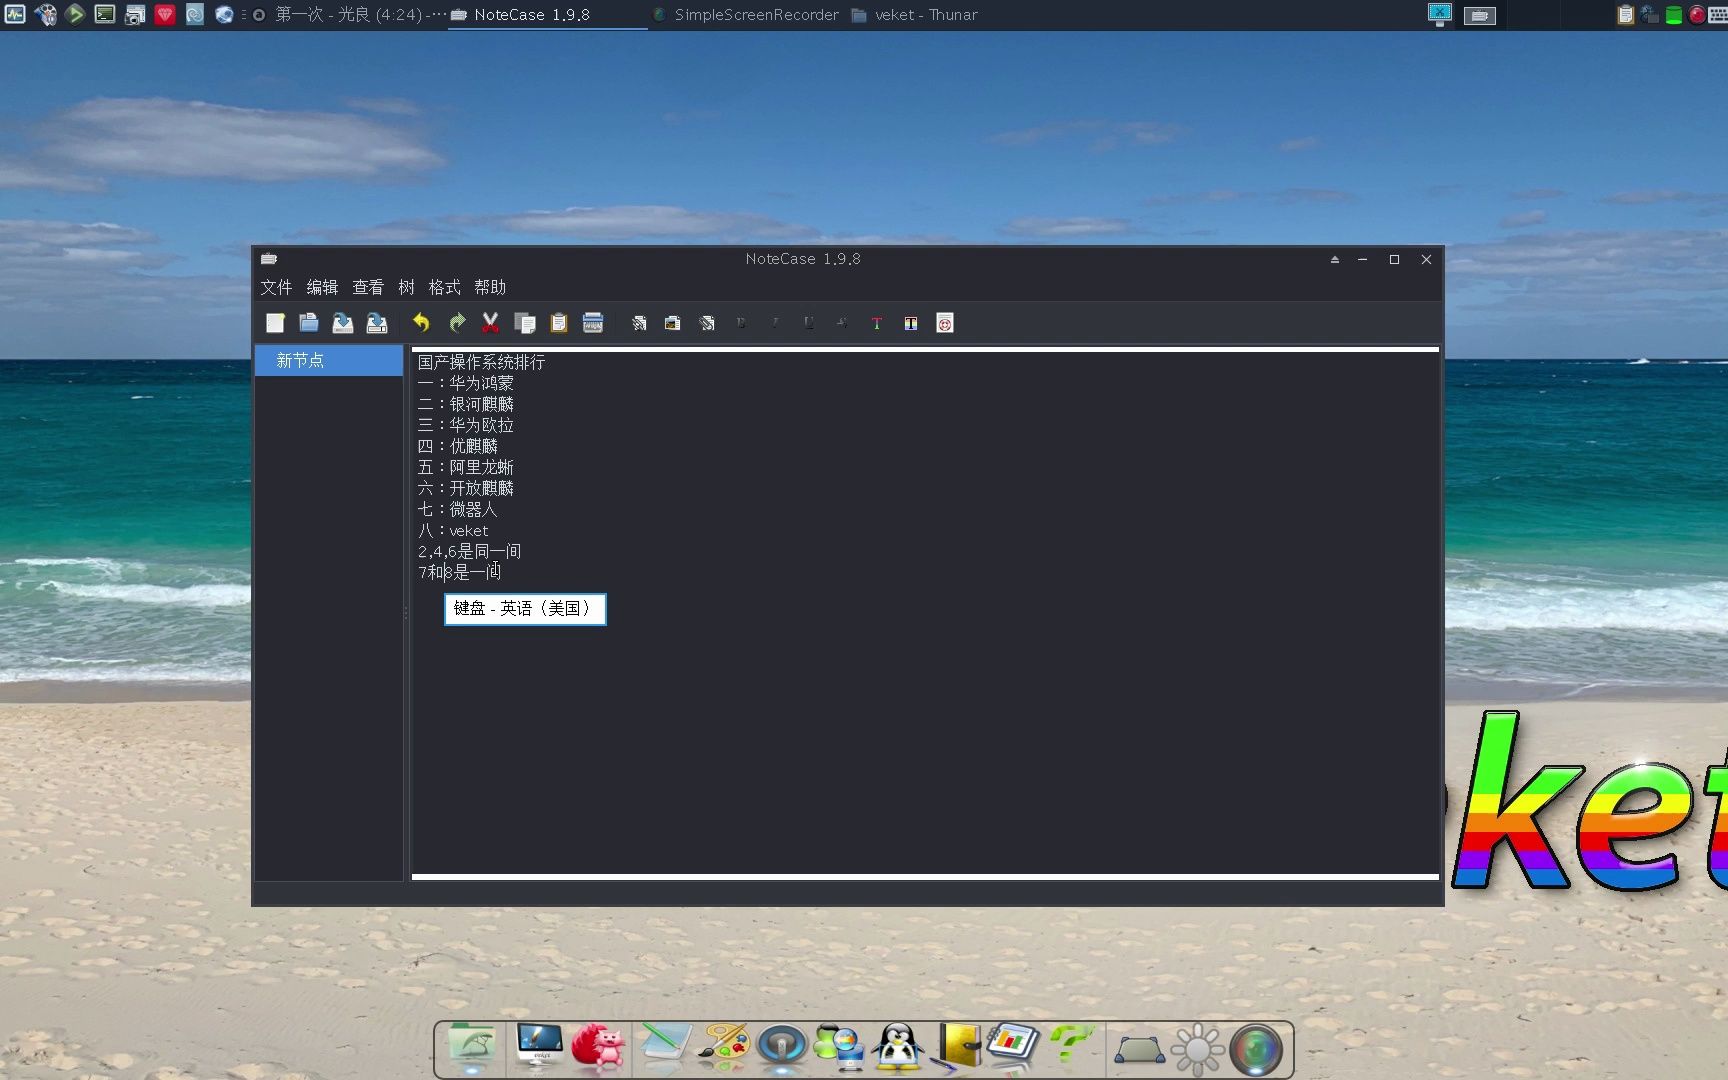Redo with the green arrow icon
1728x1080 pixels.
click(x=457, y=323)
